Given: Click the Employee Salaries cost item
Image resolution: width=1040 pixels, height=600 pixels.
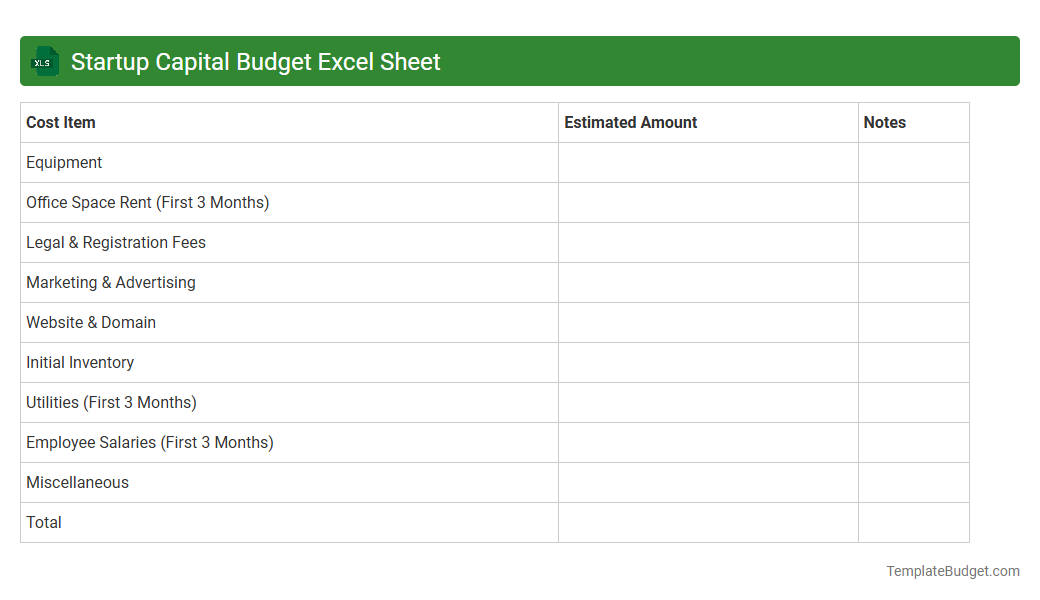Looking at the screenshot, I should click(150, 442).
